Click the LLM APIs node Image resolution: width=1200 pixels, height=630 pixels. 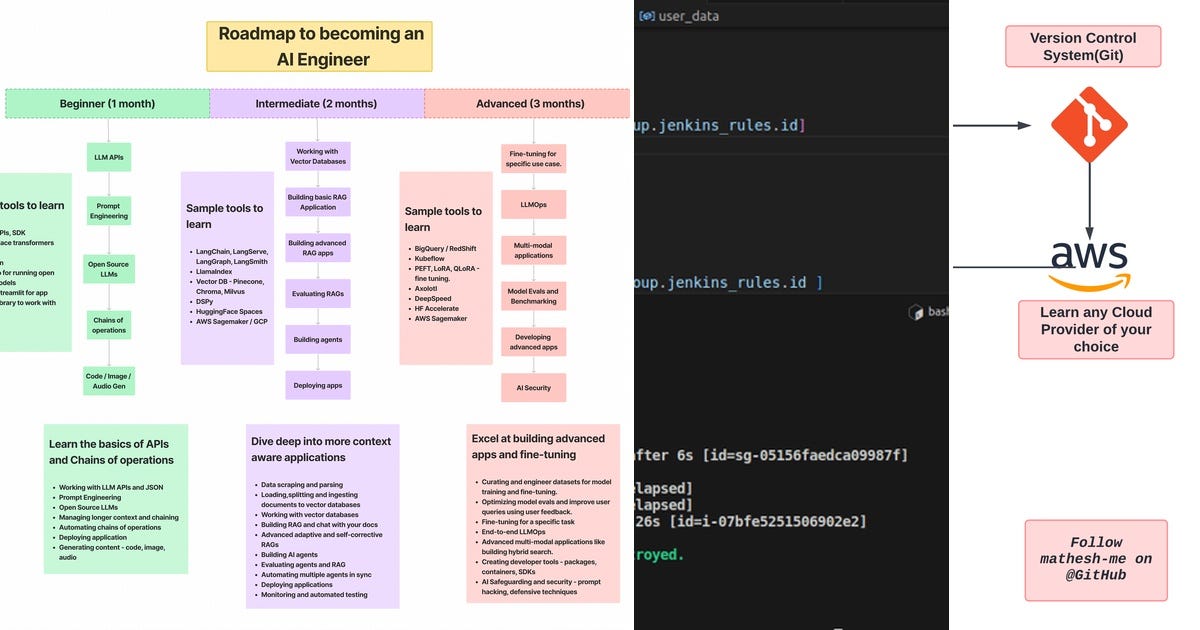coord(108,157)
